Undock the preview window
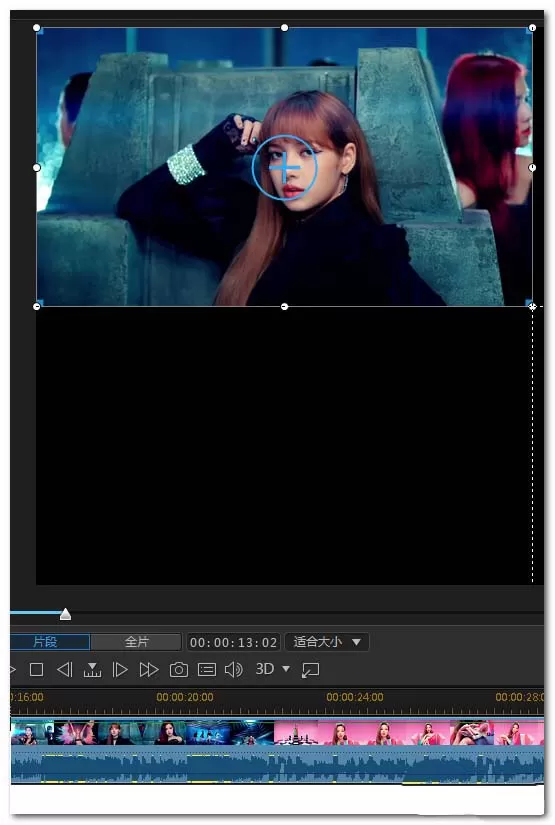Screen dimensions: 555x825 [310, 670]
